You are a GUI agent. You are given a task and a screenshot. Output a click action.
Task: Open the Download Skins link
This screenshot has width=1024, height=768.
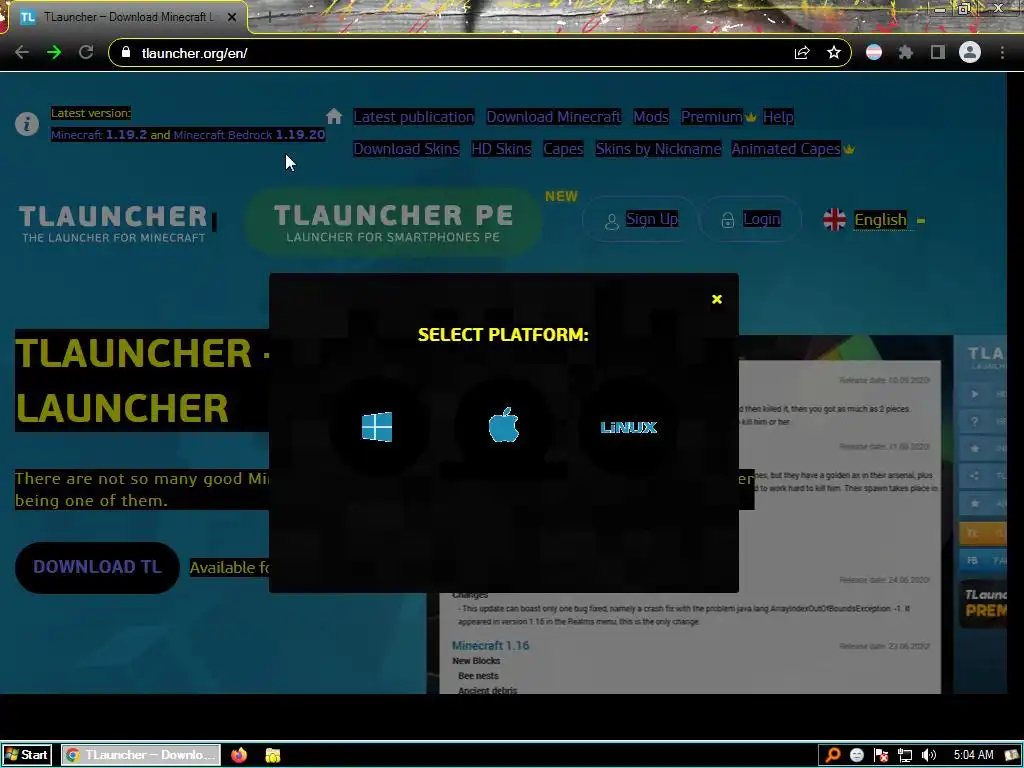[406, 149]
